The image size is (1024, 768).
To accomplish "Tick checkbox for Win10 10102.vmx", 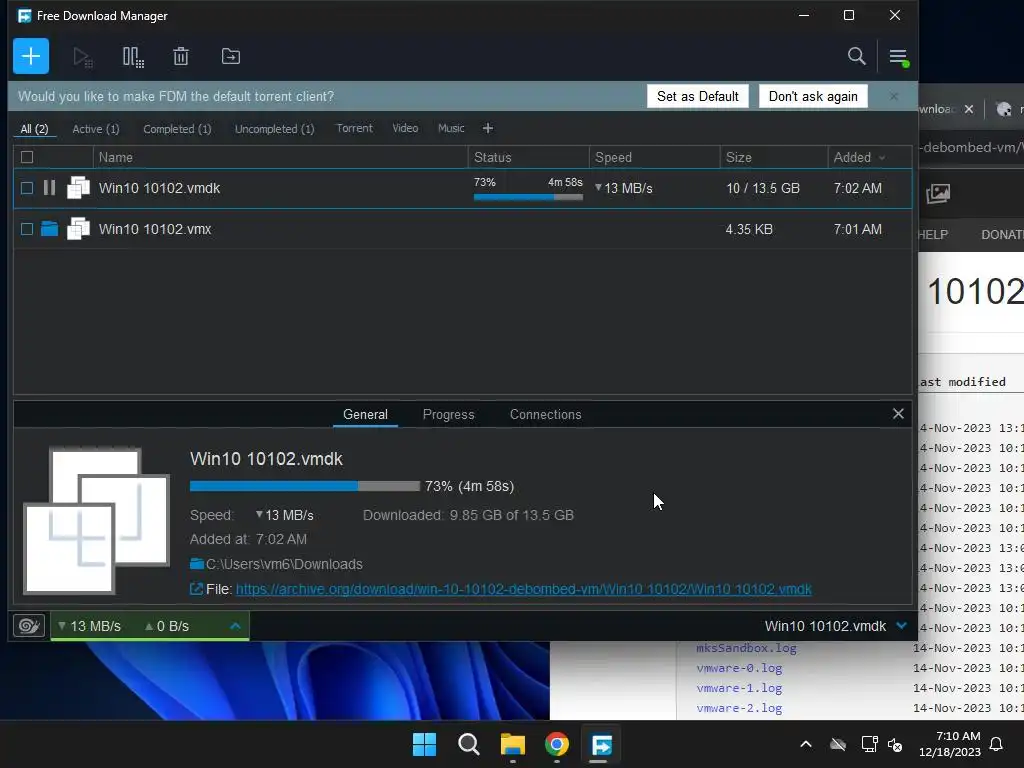I will coord(27,229).
